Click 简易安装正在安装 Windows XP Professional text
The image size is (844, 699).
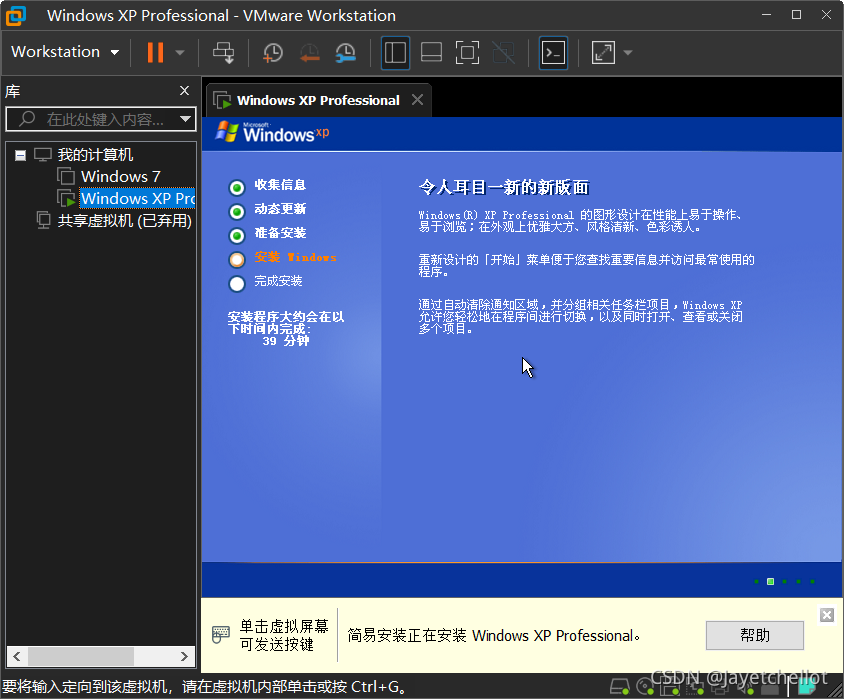[x=494, y=636]
